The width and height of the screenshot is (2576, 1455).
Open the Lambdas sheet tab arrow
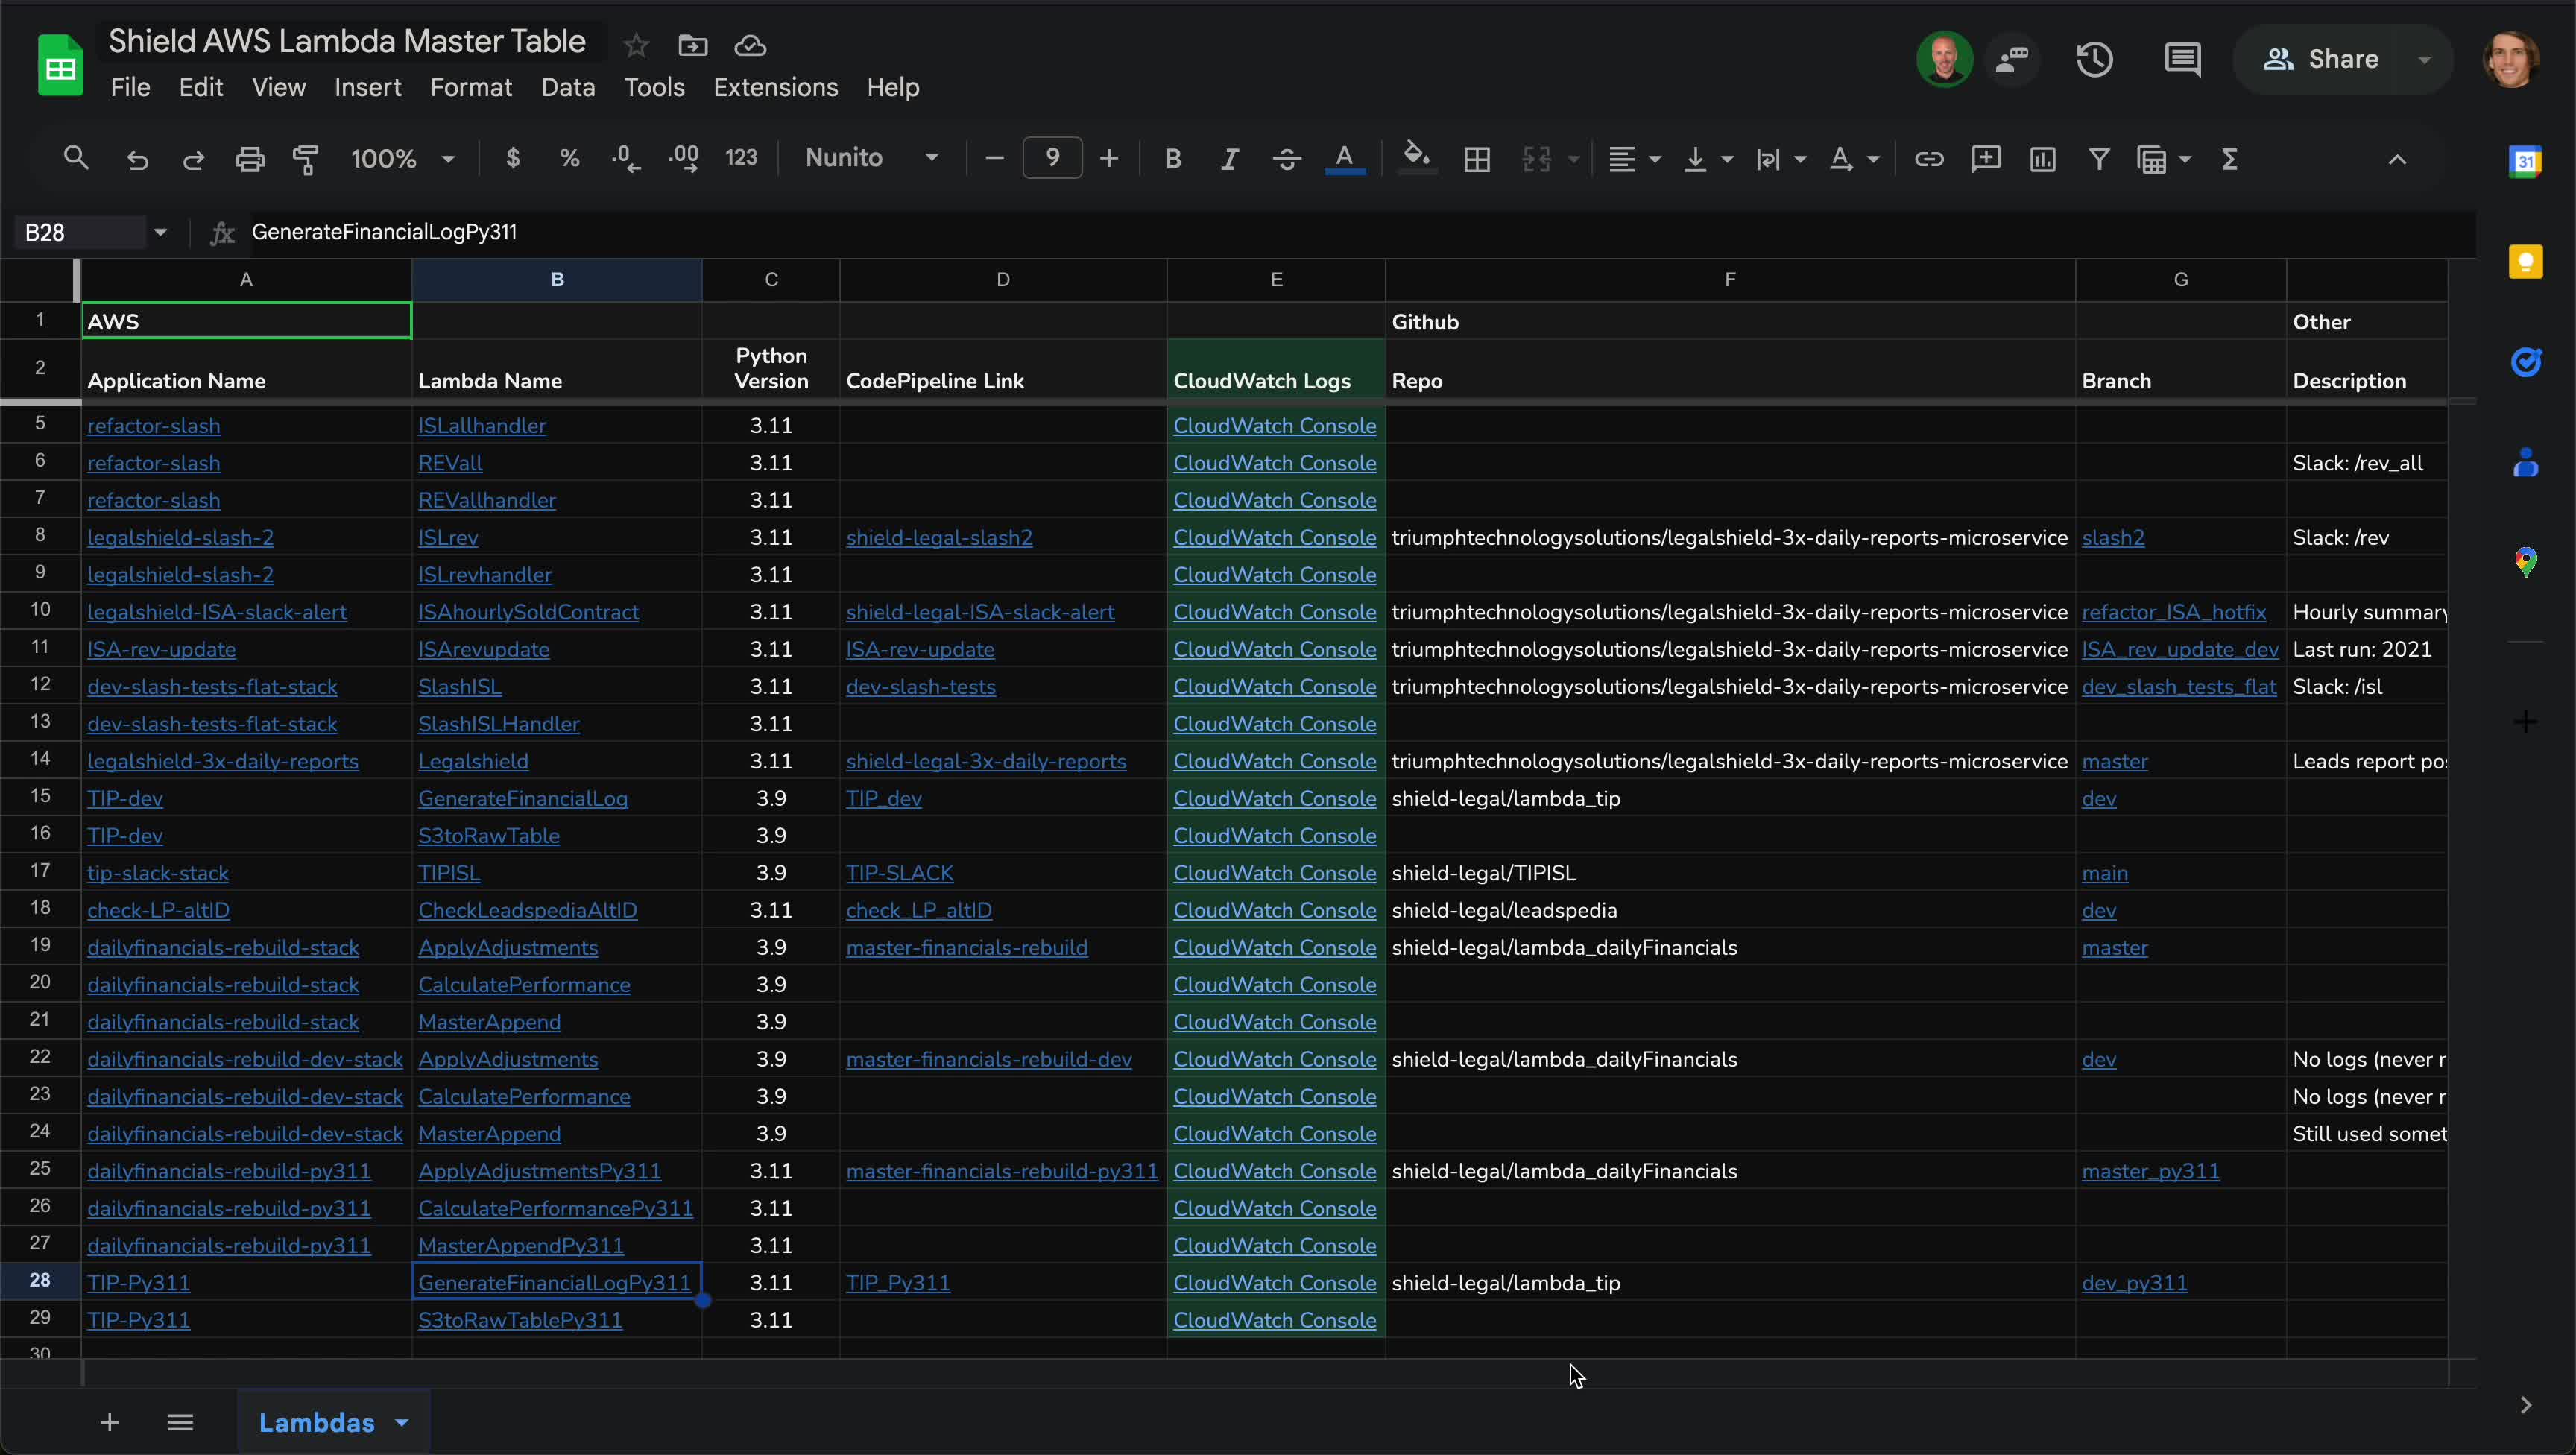402,1422
